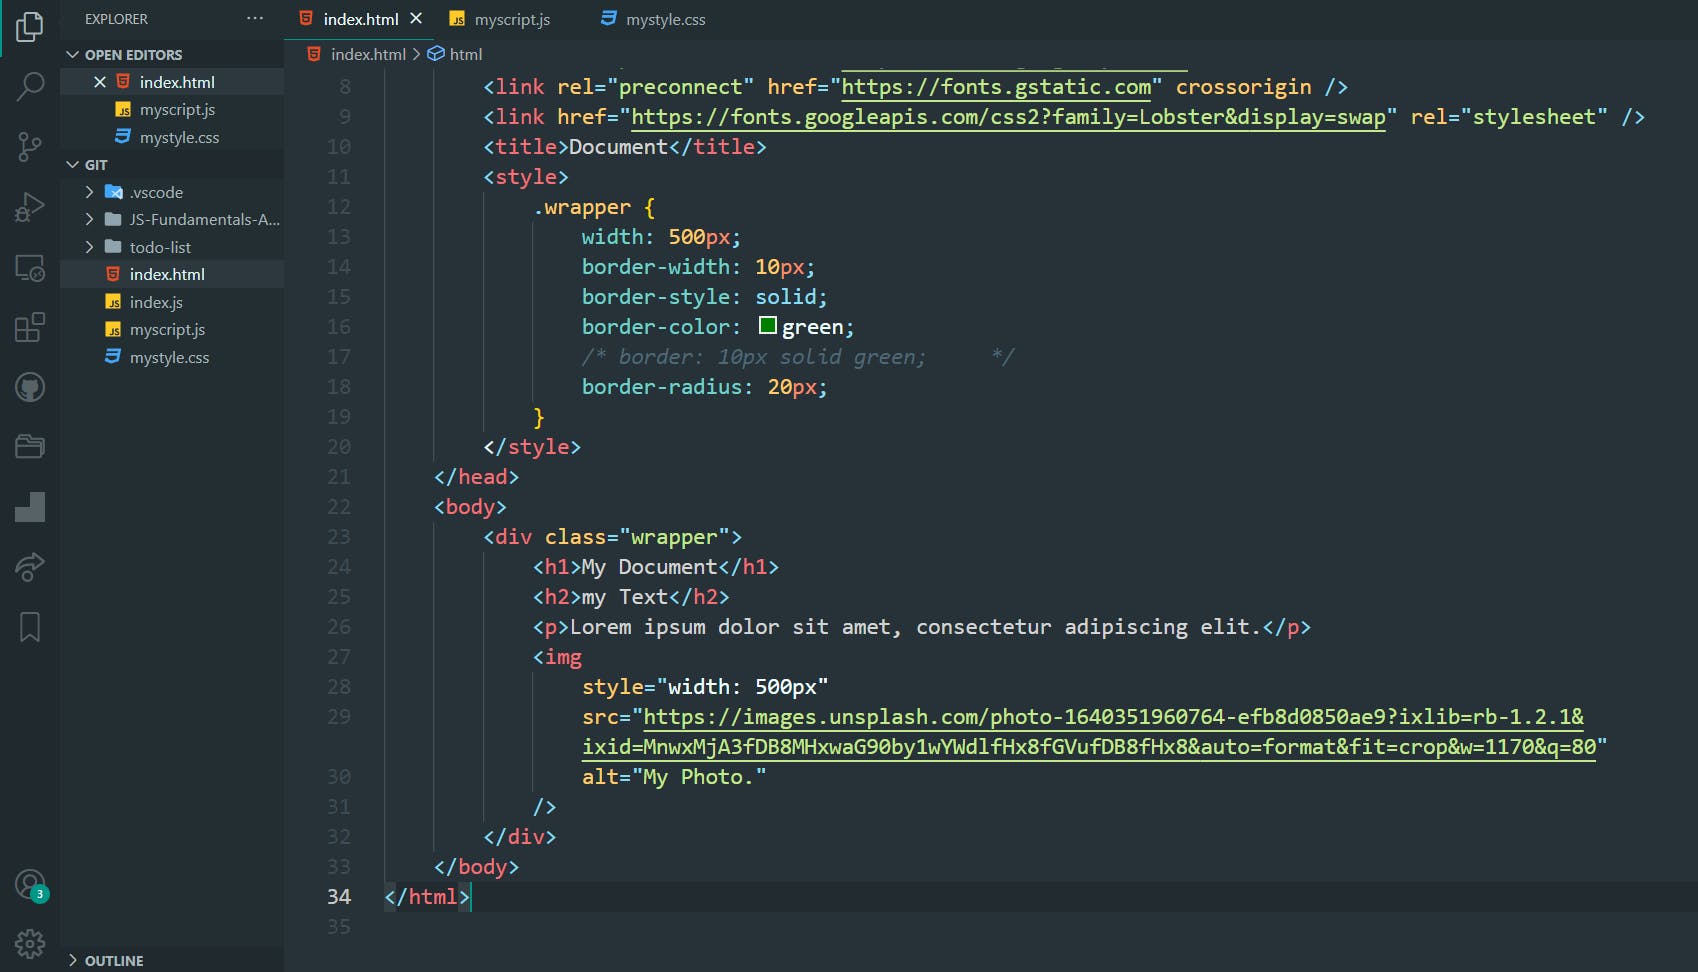Screen dimensions: 1698x972
Task: Open the Live Share icon
Action: [x=30, y=567]
